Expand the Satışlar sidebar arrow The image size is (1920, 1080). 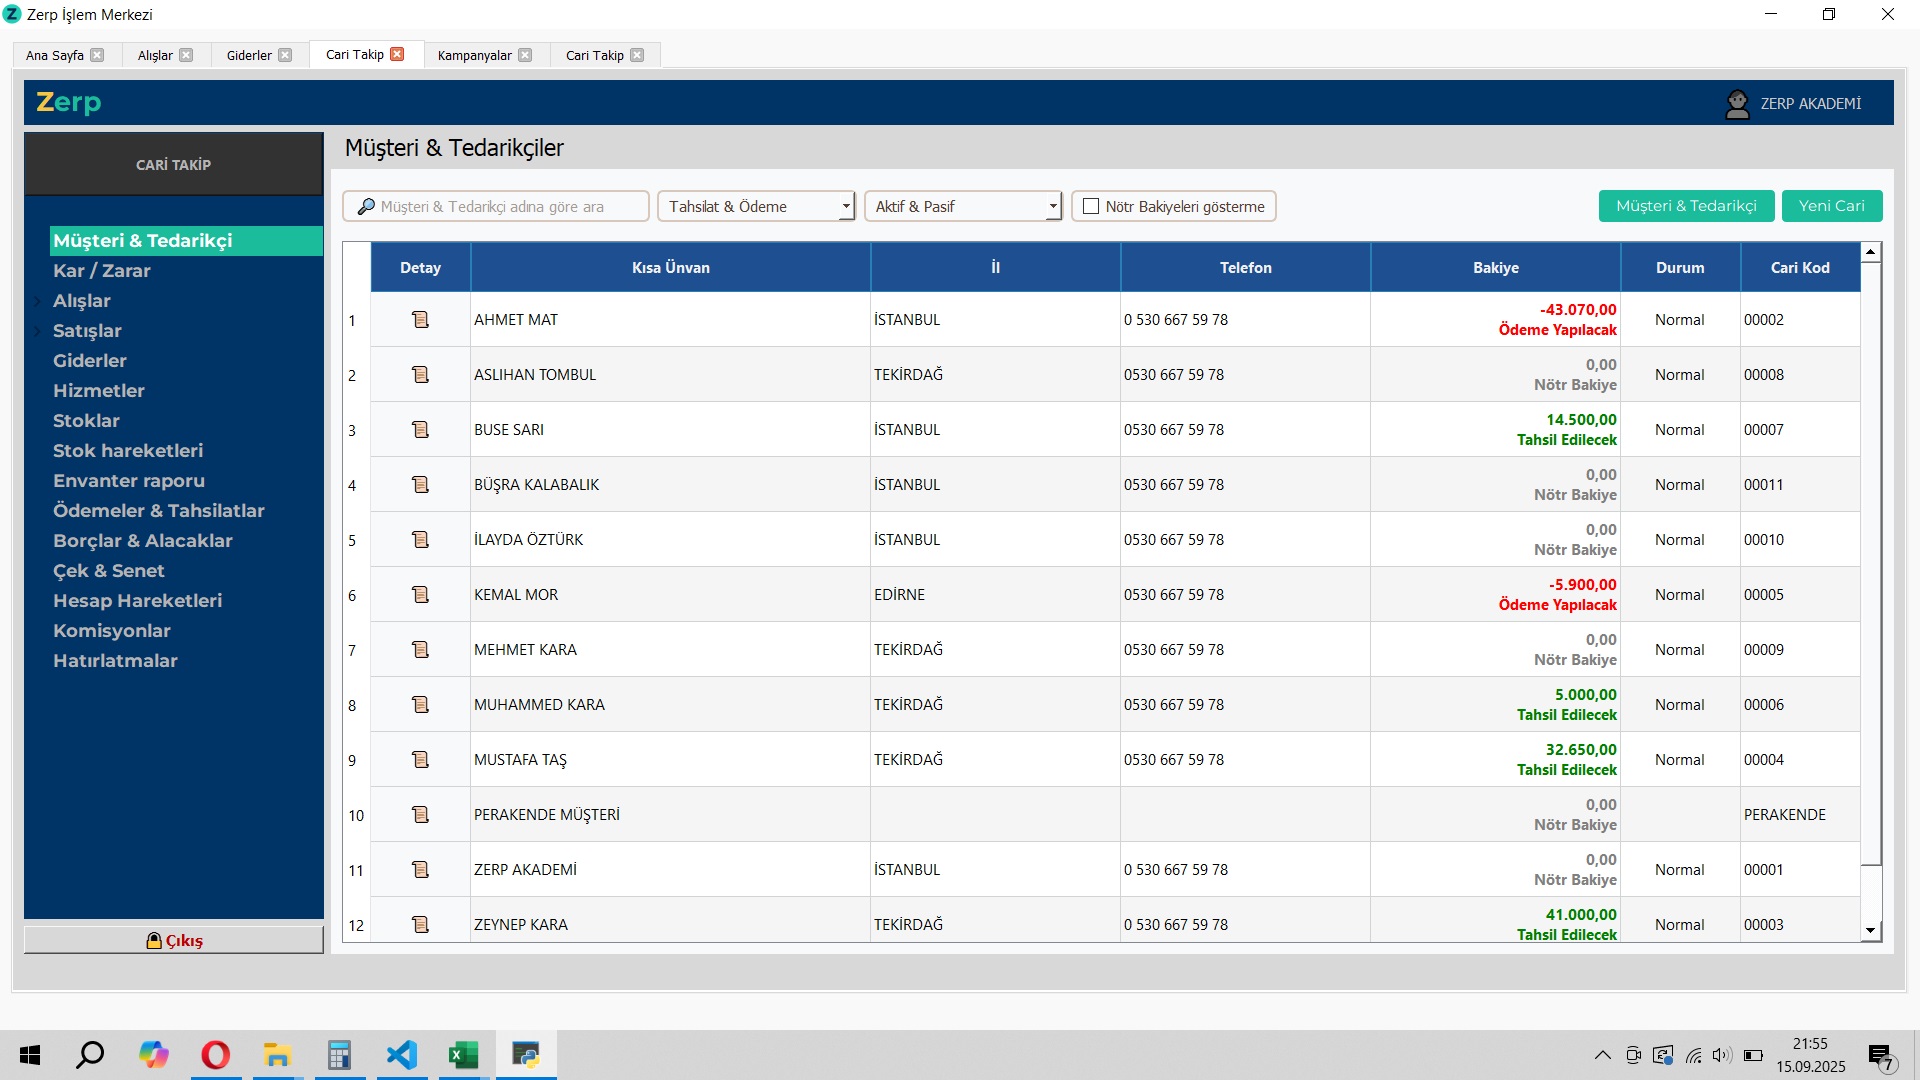[x=39, y=331]
